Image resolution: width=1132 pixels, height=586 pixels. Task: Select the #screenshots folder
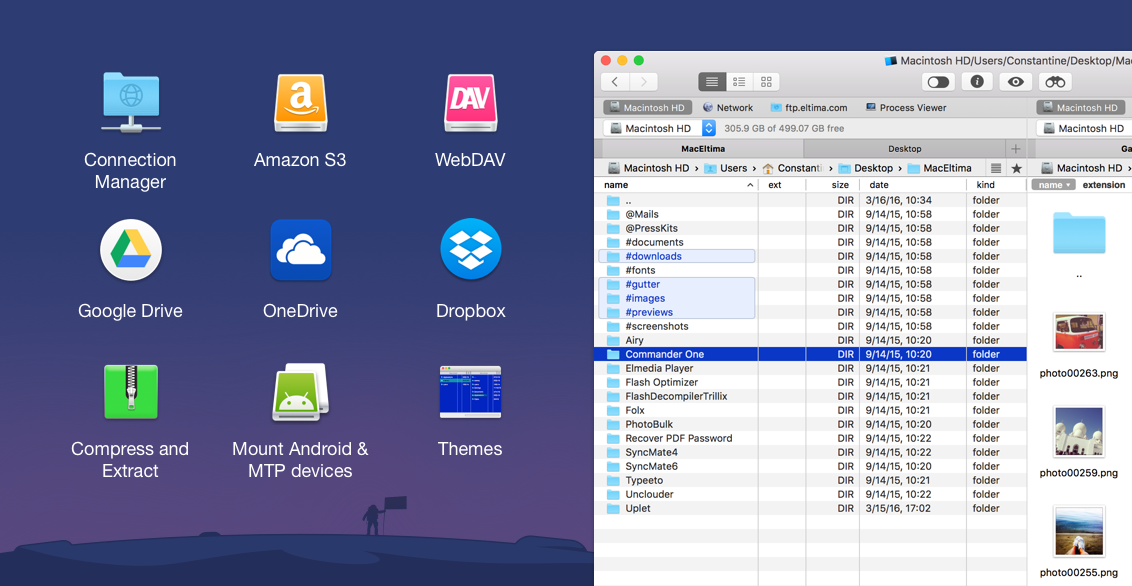coord(810,326)
